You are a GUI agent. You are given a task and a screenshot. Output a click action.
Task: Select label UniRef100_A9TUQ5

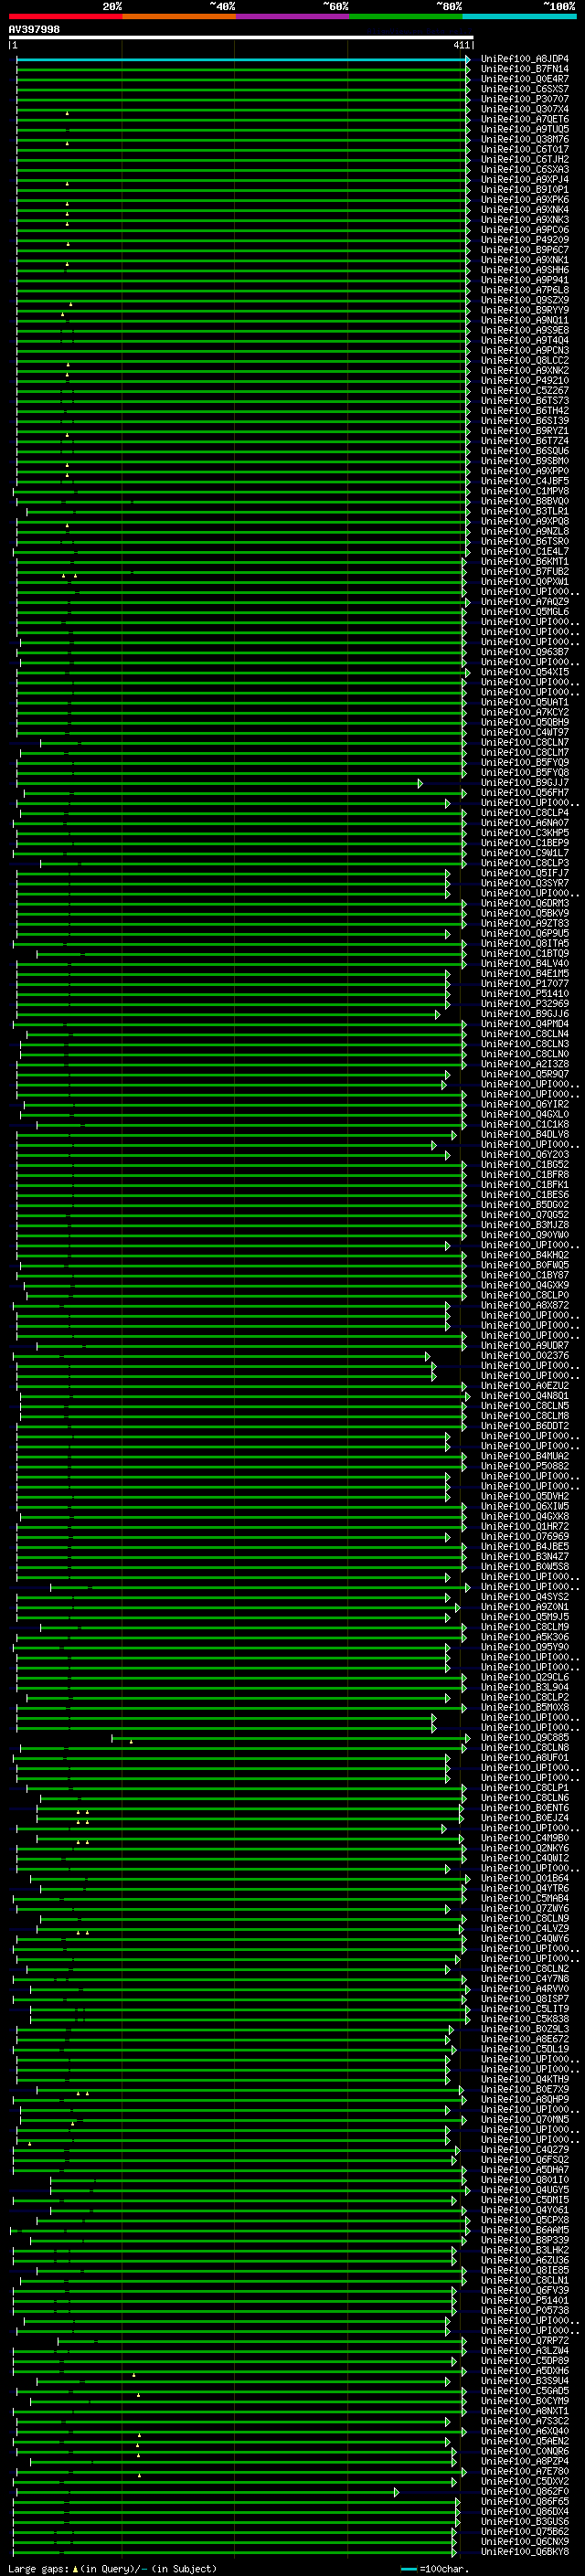tap(525, 129)
